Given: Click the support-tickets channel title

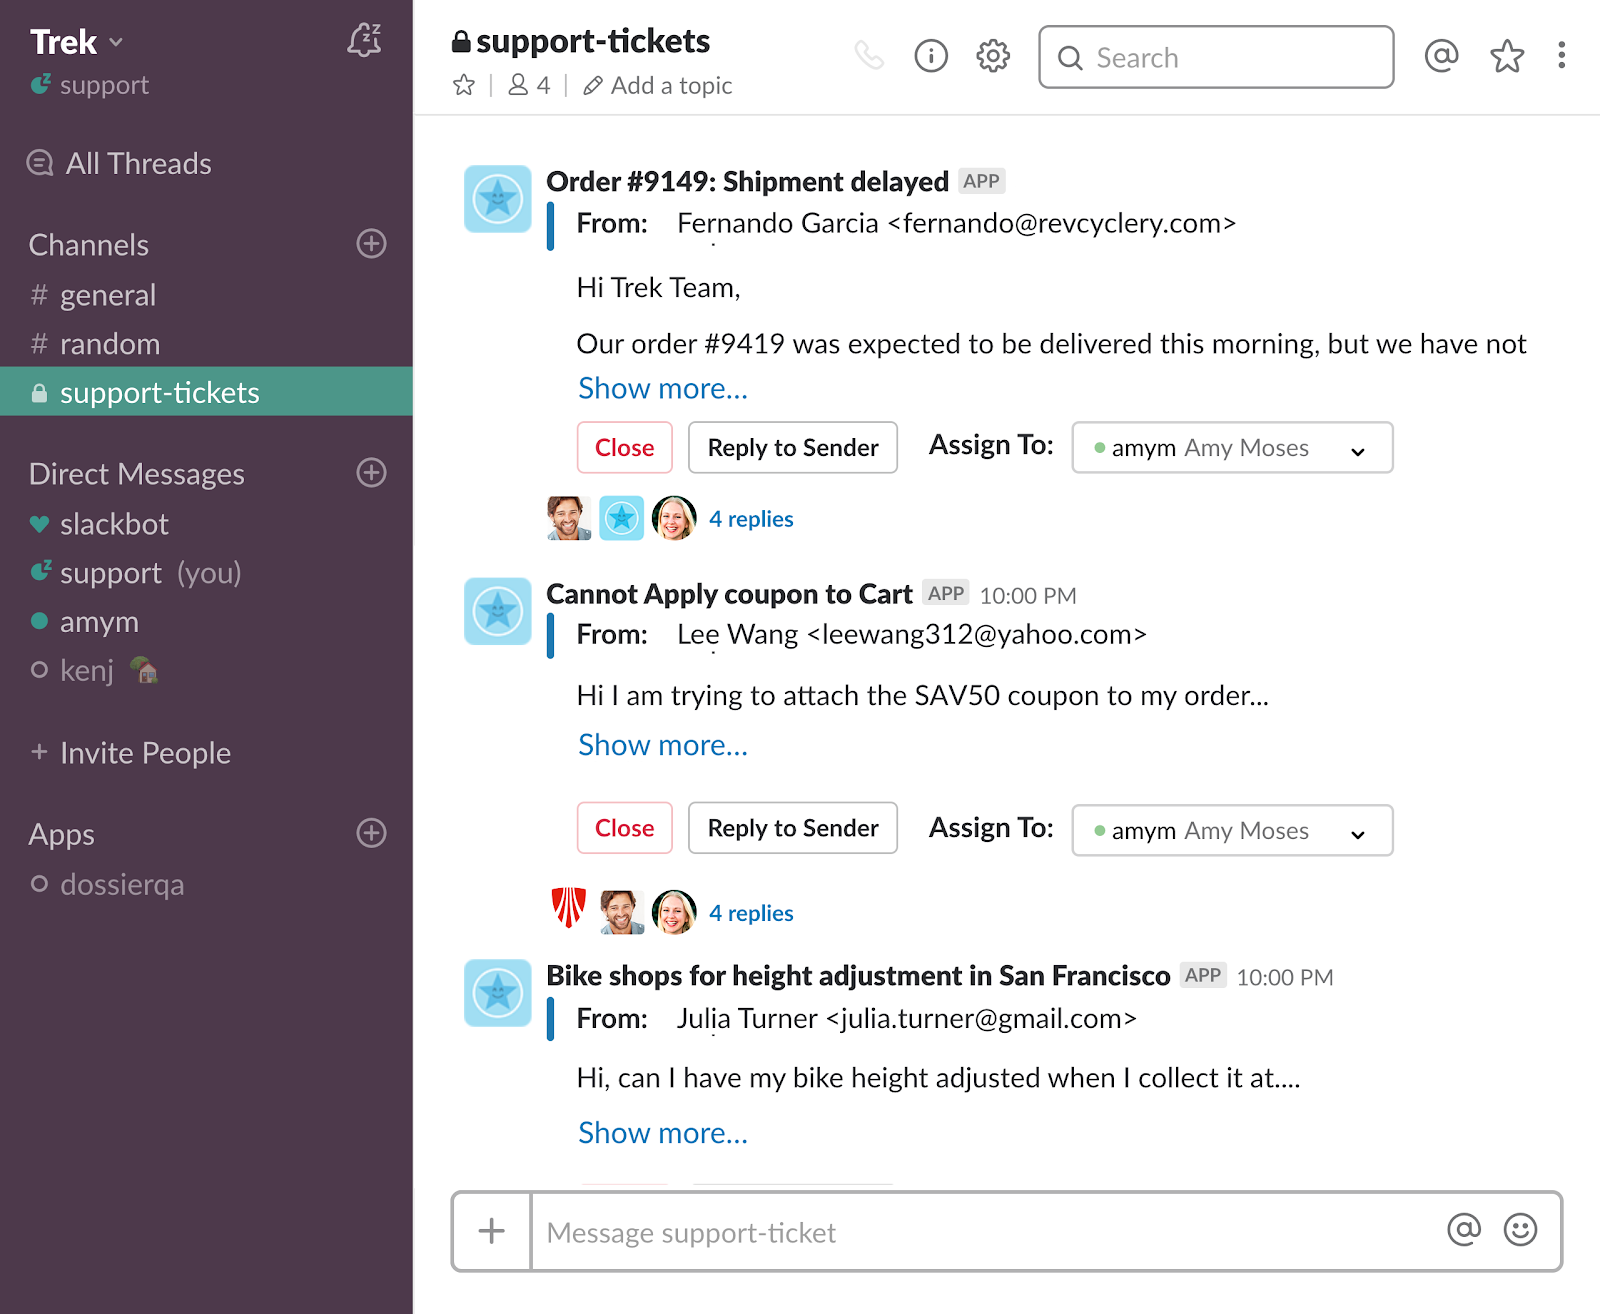Looking at the screenshot, I should (592, 41).
